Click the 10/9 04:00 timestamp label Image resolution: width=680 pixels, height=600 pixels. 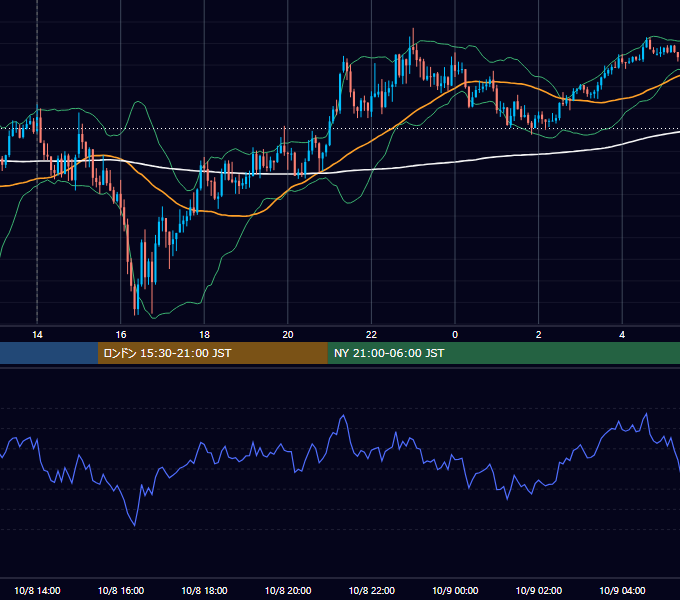coord(622,590)
